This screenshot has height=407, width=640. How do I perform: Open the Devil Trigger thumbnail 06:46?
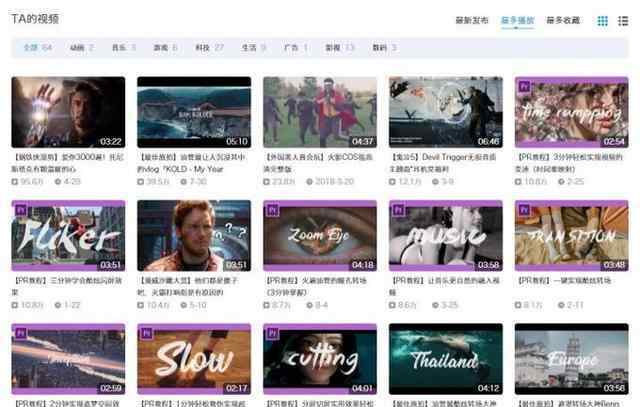pyautogui.click(x=446, y=112)
